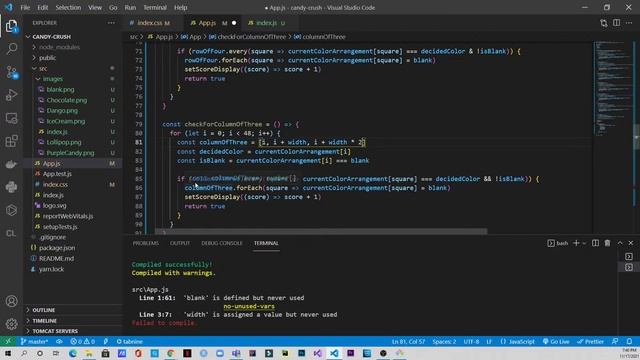Click Ln 81, Col 57 cursor position

(408, 342)
